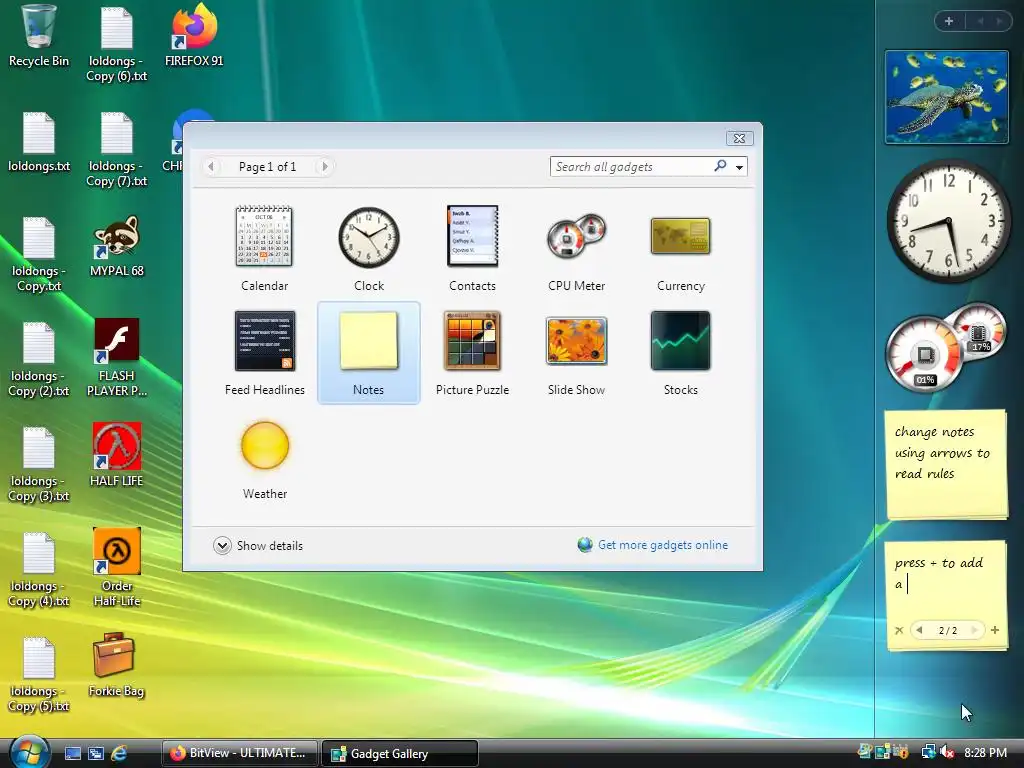Click the note reading change notes using arrows
This screenshot has width=1024, height=768.
pos(946,464)
